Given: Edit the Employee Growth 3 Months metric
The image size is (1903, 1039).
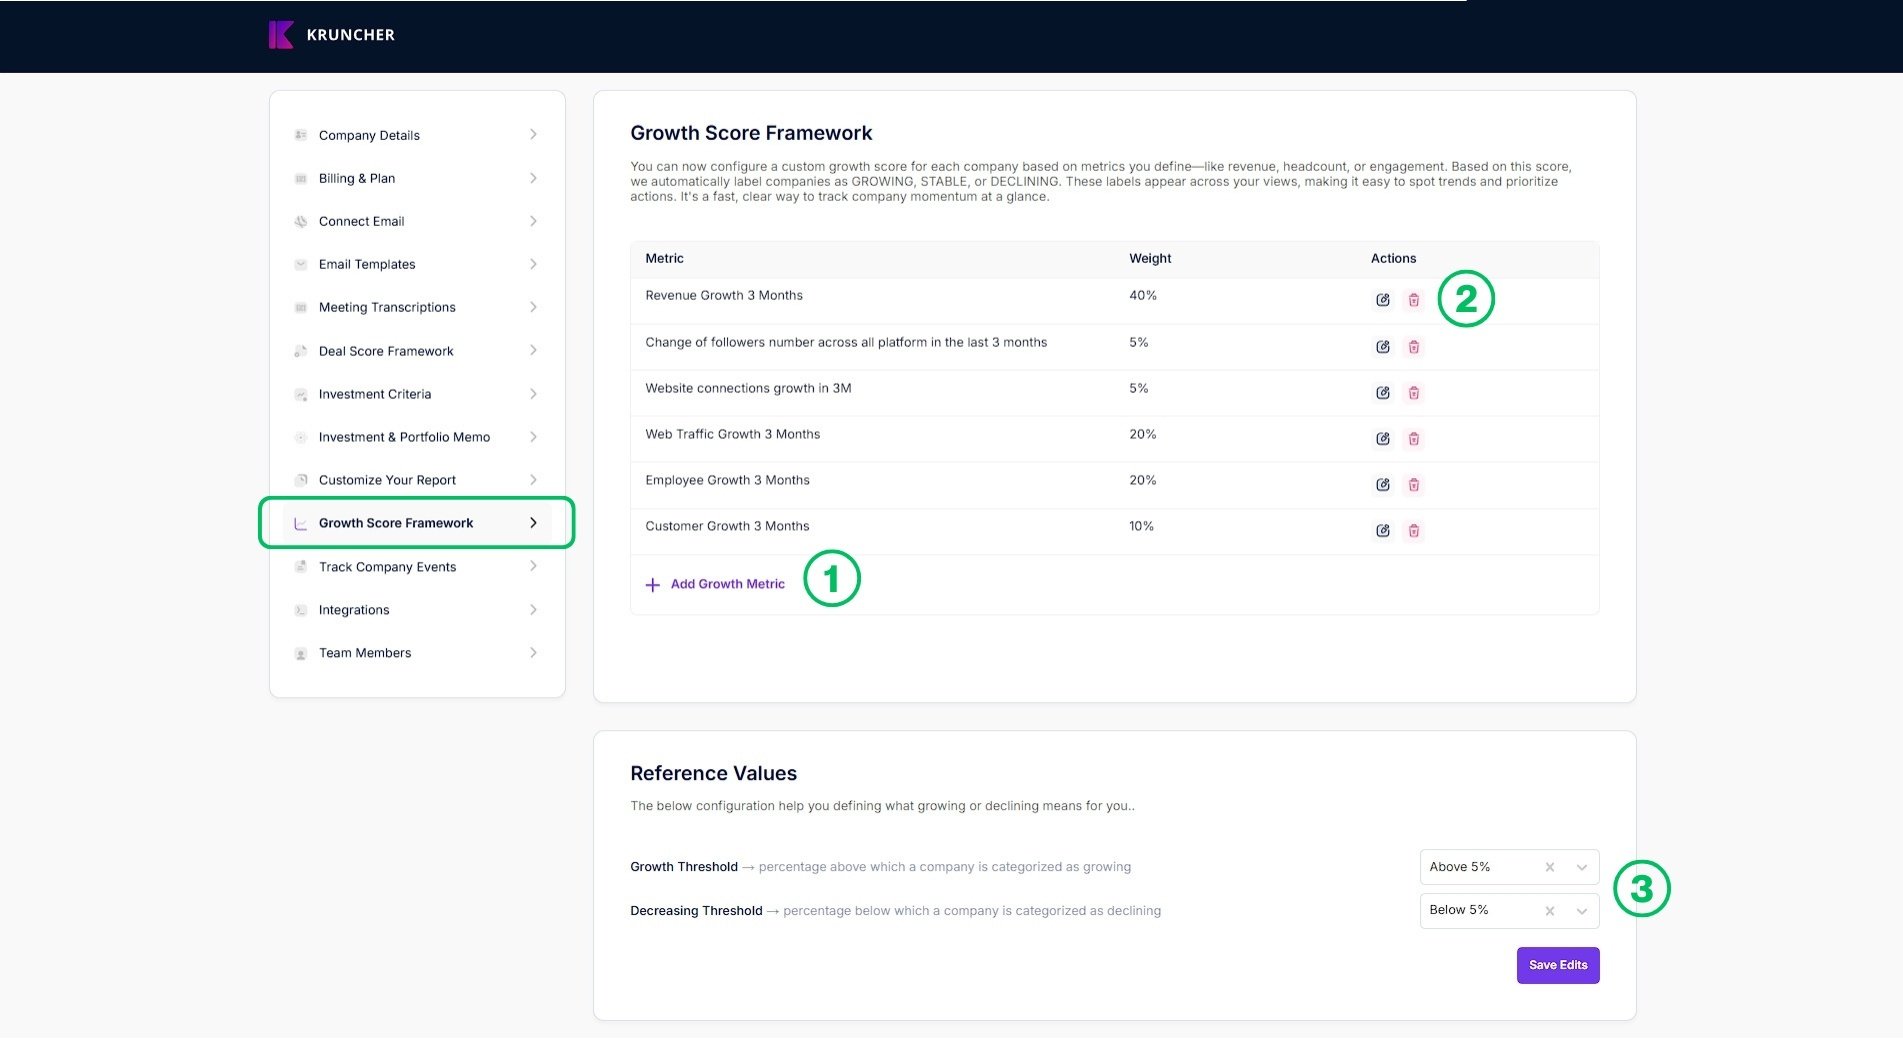Looking at the screenshot, I should point(1383,485).
